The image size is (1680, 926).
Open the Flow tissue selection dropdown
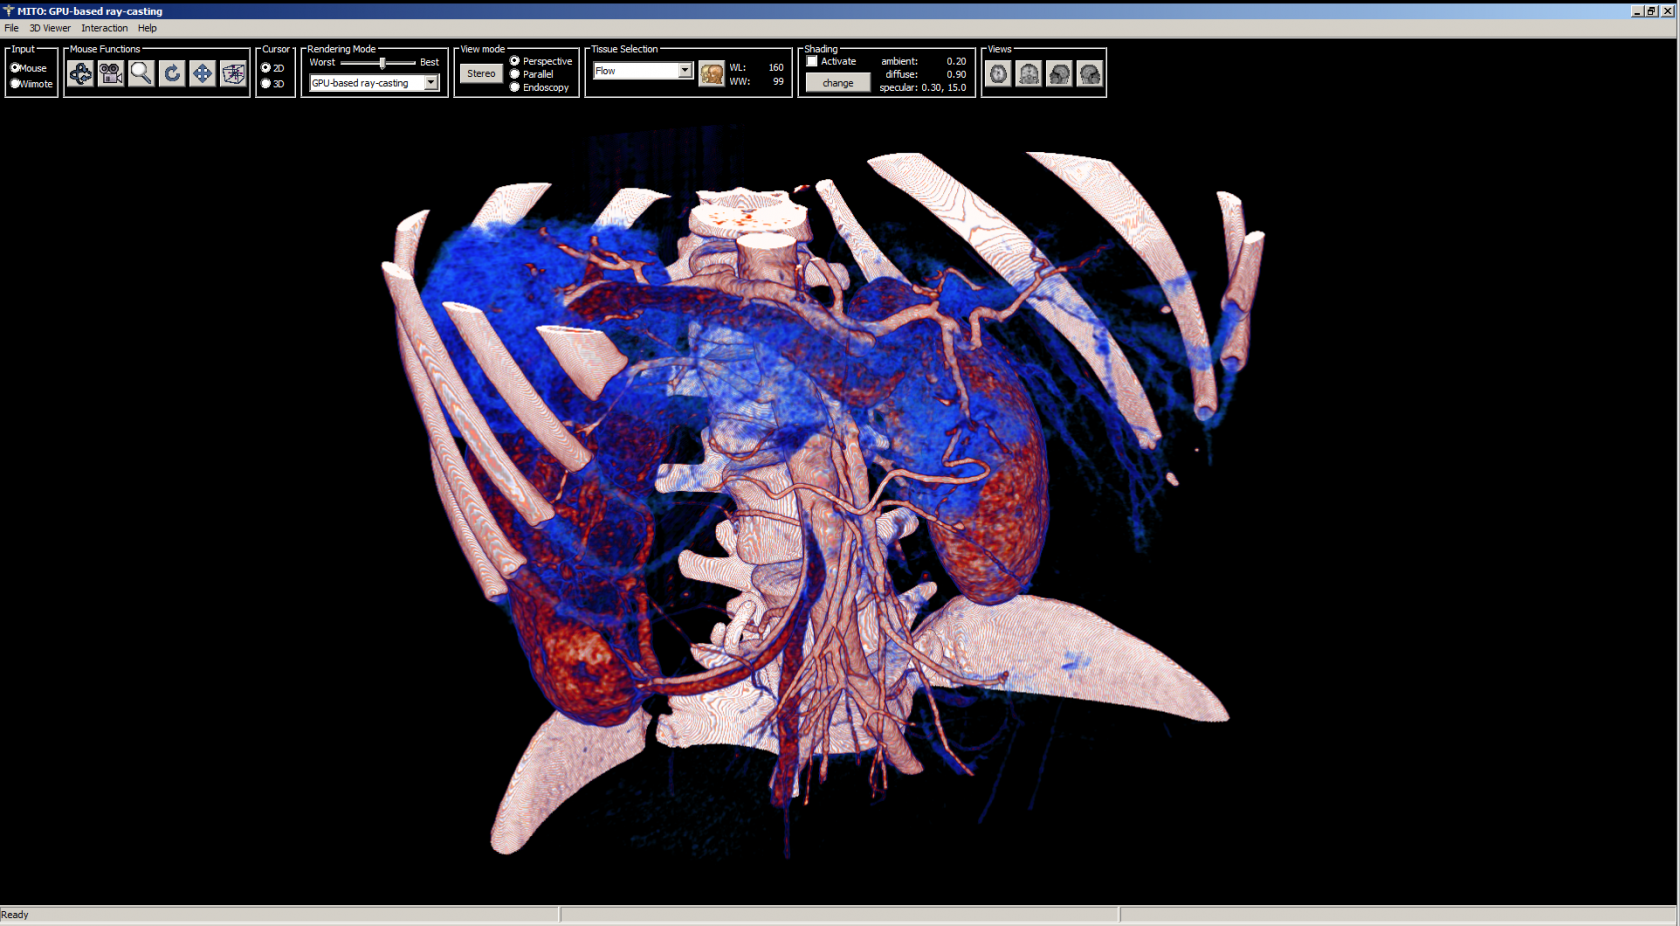coord(684,70)
